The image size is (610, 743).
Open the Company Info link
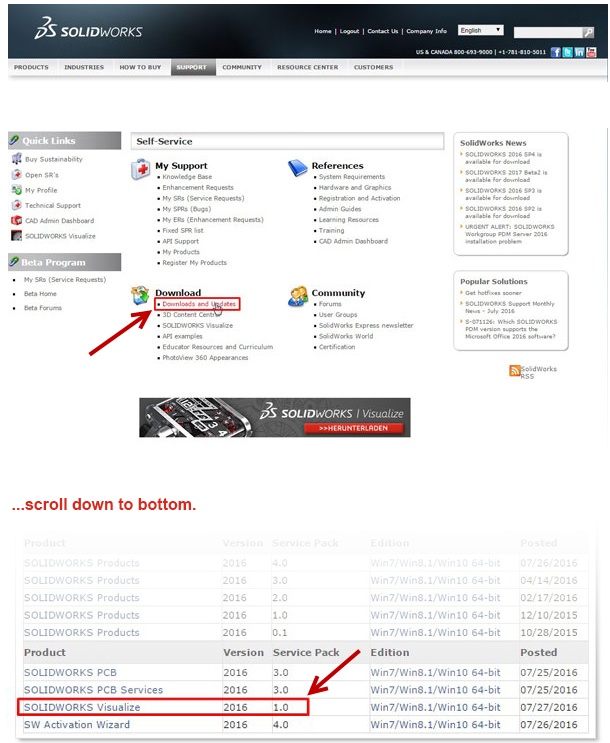click(427, 31)
